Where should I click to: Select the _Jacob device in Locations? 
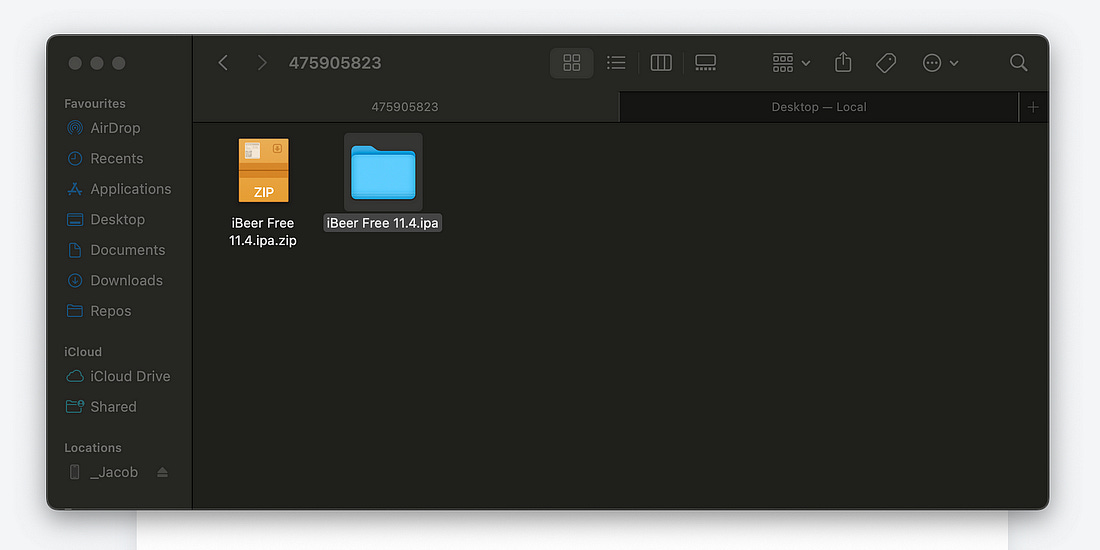click(x=105, y=472)
